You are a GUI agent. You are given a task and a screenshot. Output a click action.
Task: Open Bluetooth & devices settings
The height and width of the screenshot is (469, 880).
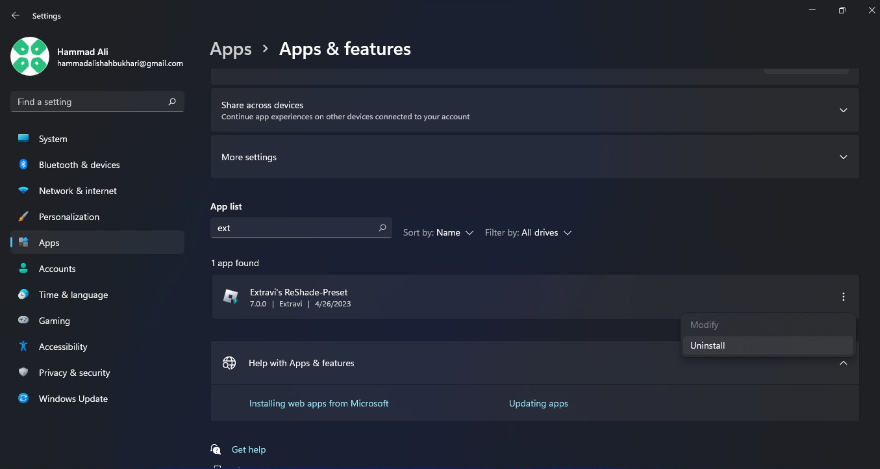pyautogui.click(x=78, y=165)
